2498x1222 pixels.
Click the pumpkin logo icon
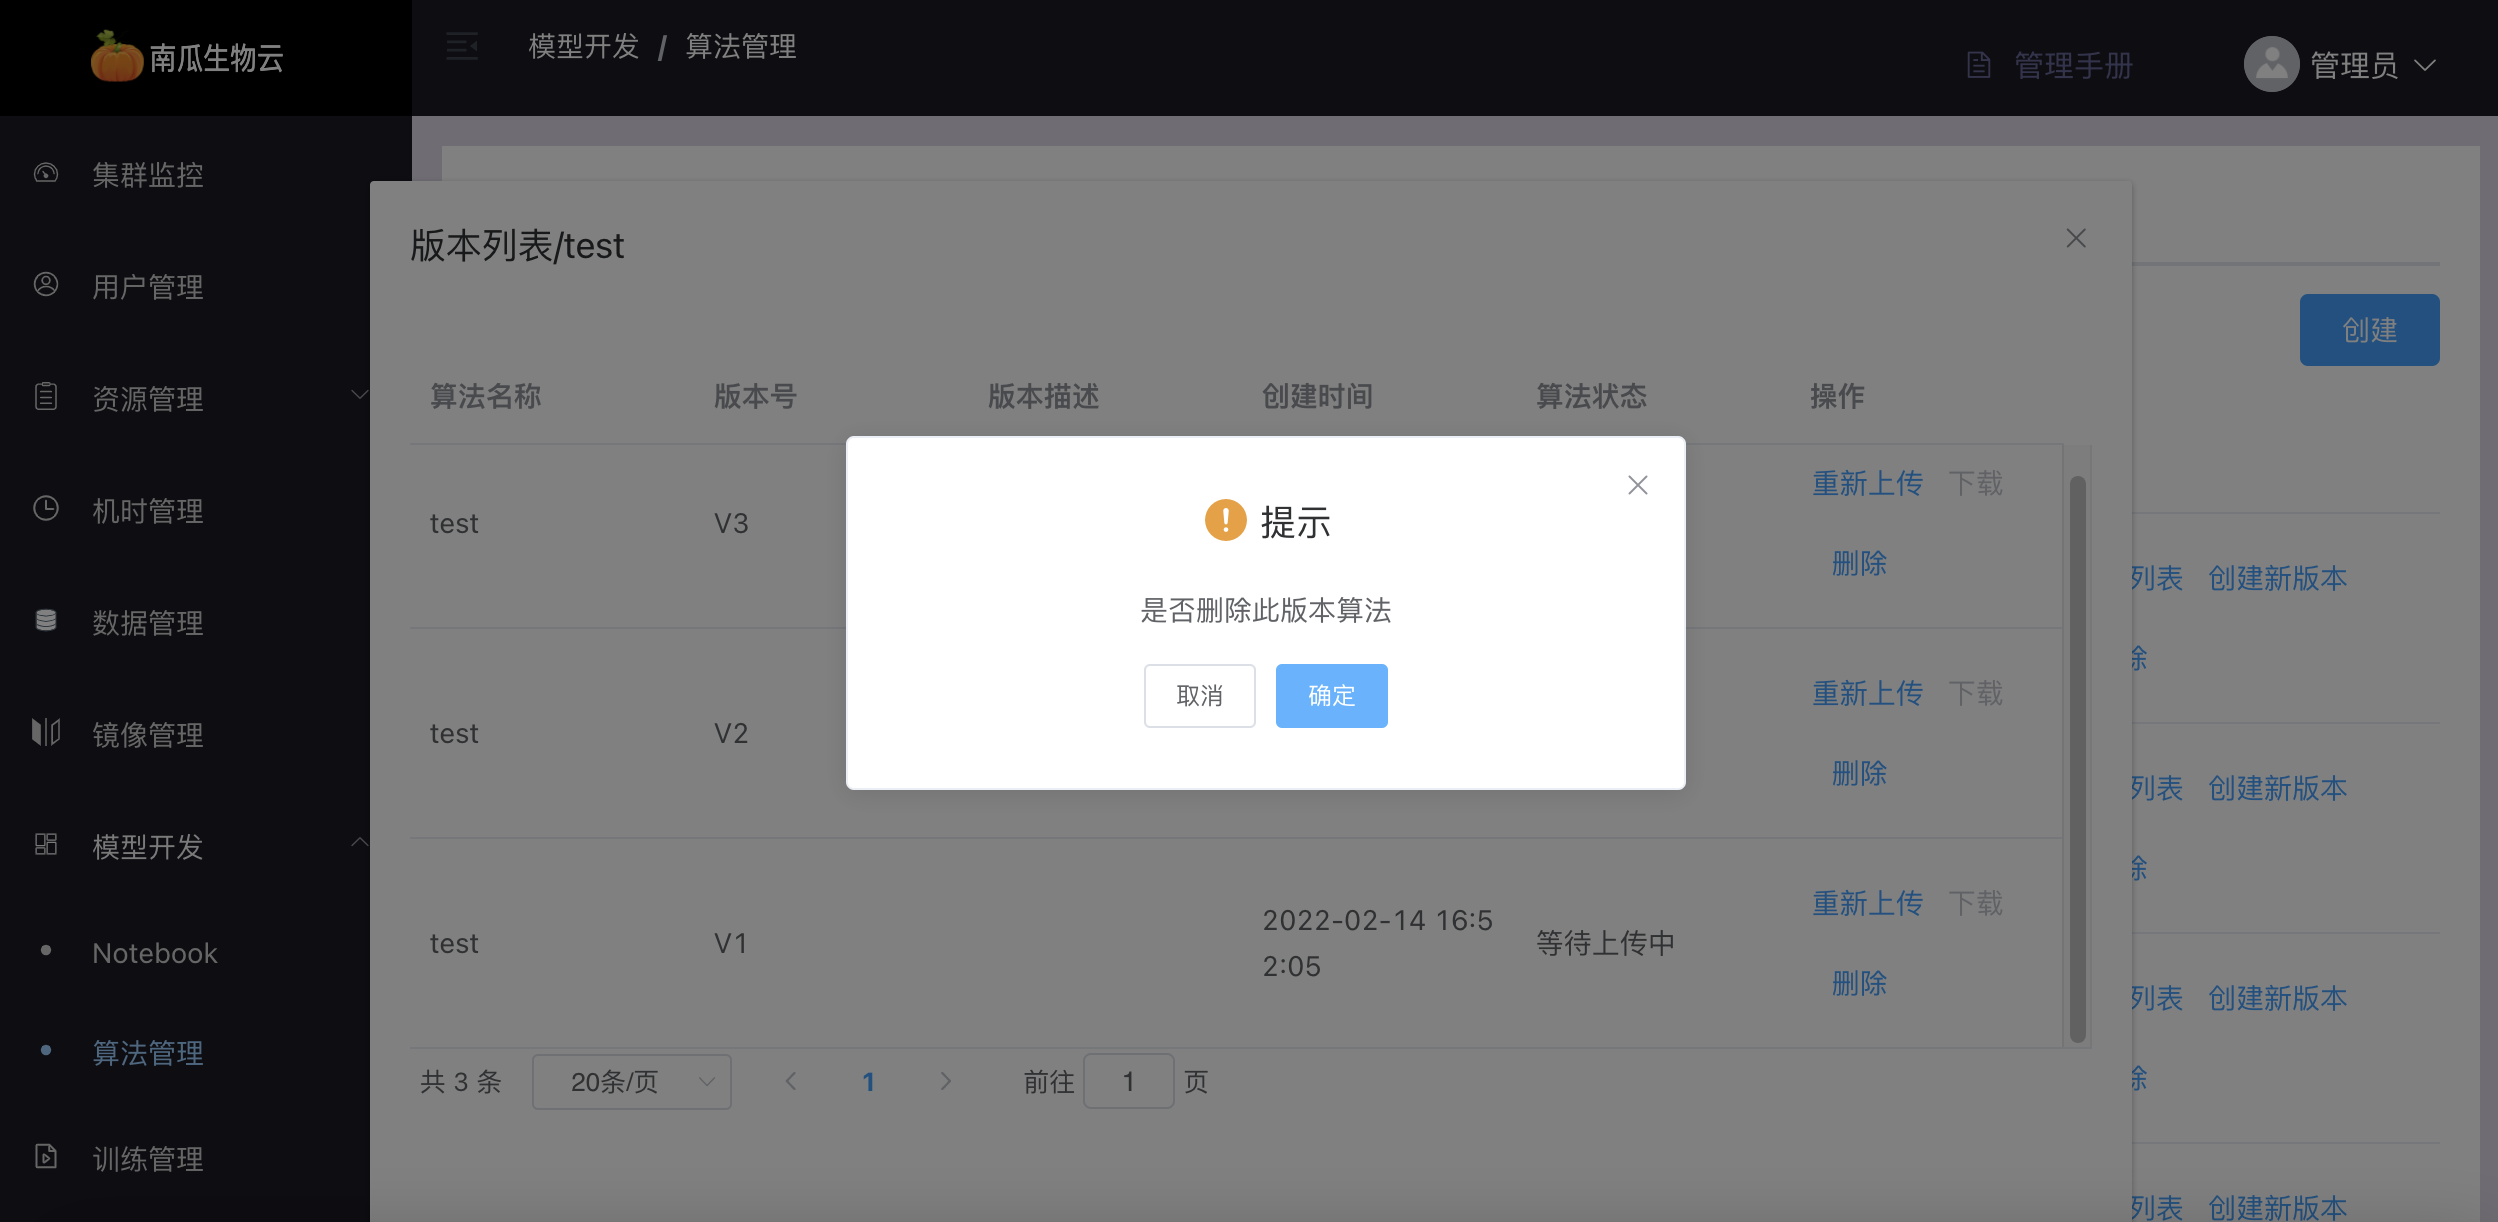(116, 56)
